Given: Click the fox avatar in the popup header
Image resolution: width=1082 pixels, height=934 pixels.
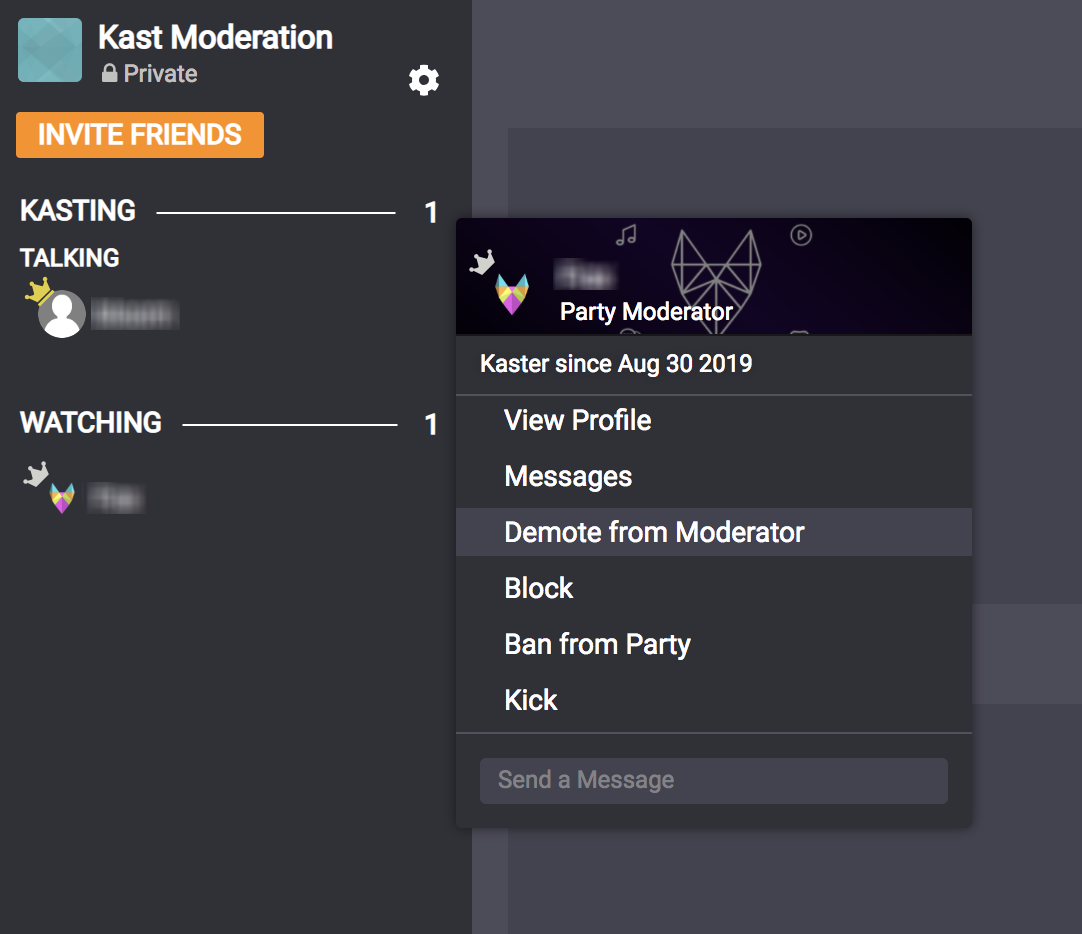Looking at the screenshot, I should point(512,294).
